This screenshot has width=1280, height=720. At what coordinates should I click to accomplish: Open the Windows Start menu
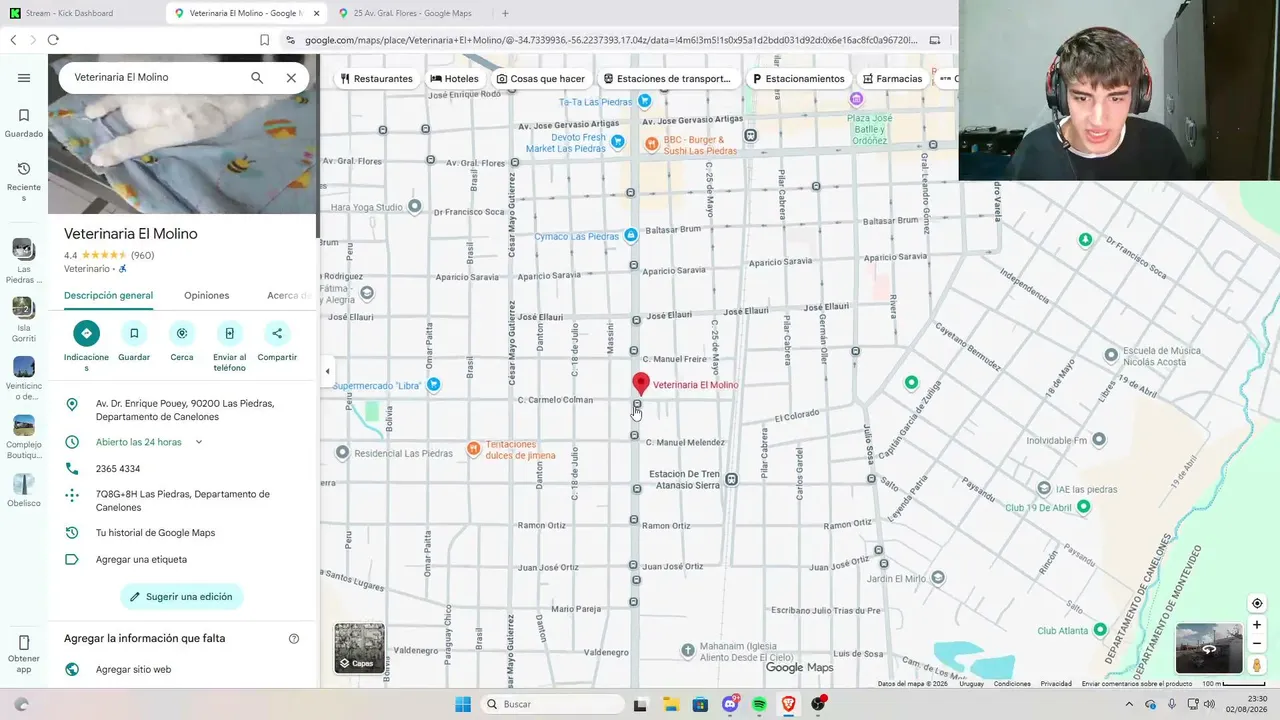[x=463, y=704]
